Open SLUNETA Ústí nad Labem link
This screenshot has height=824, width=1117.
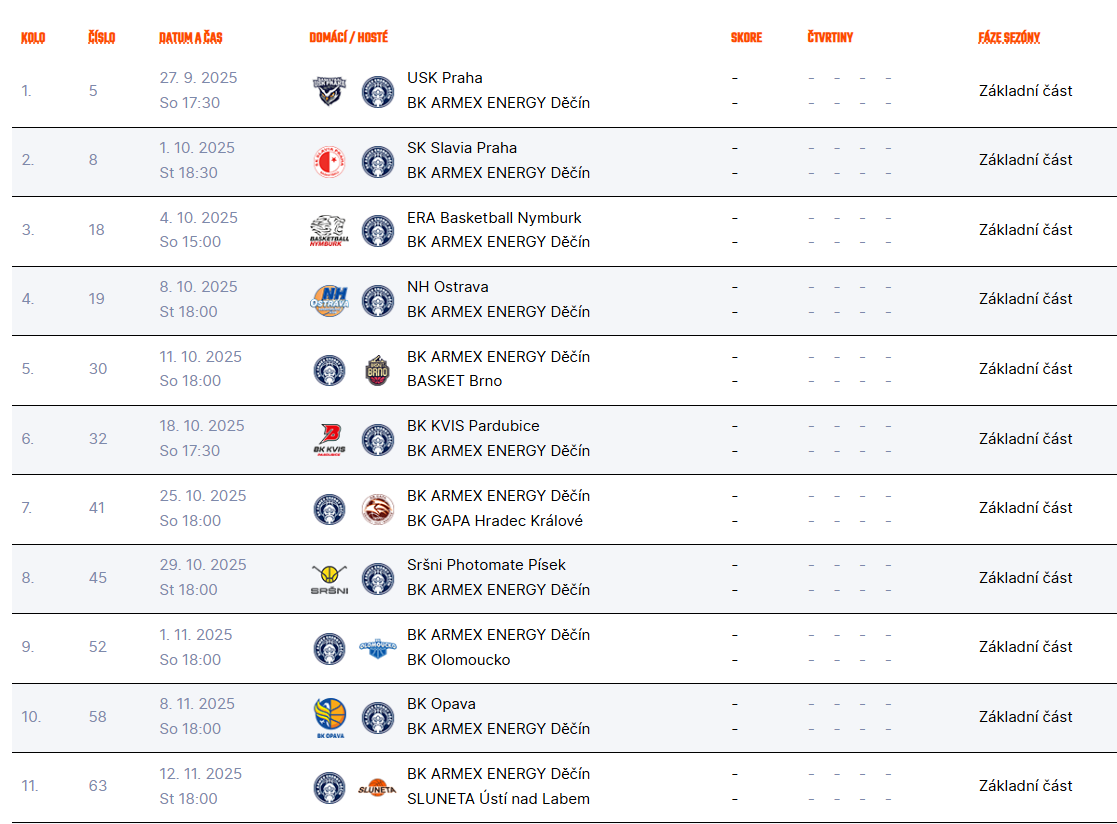(498, 799)
